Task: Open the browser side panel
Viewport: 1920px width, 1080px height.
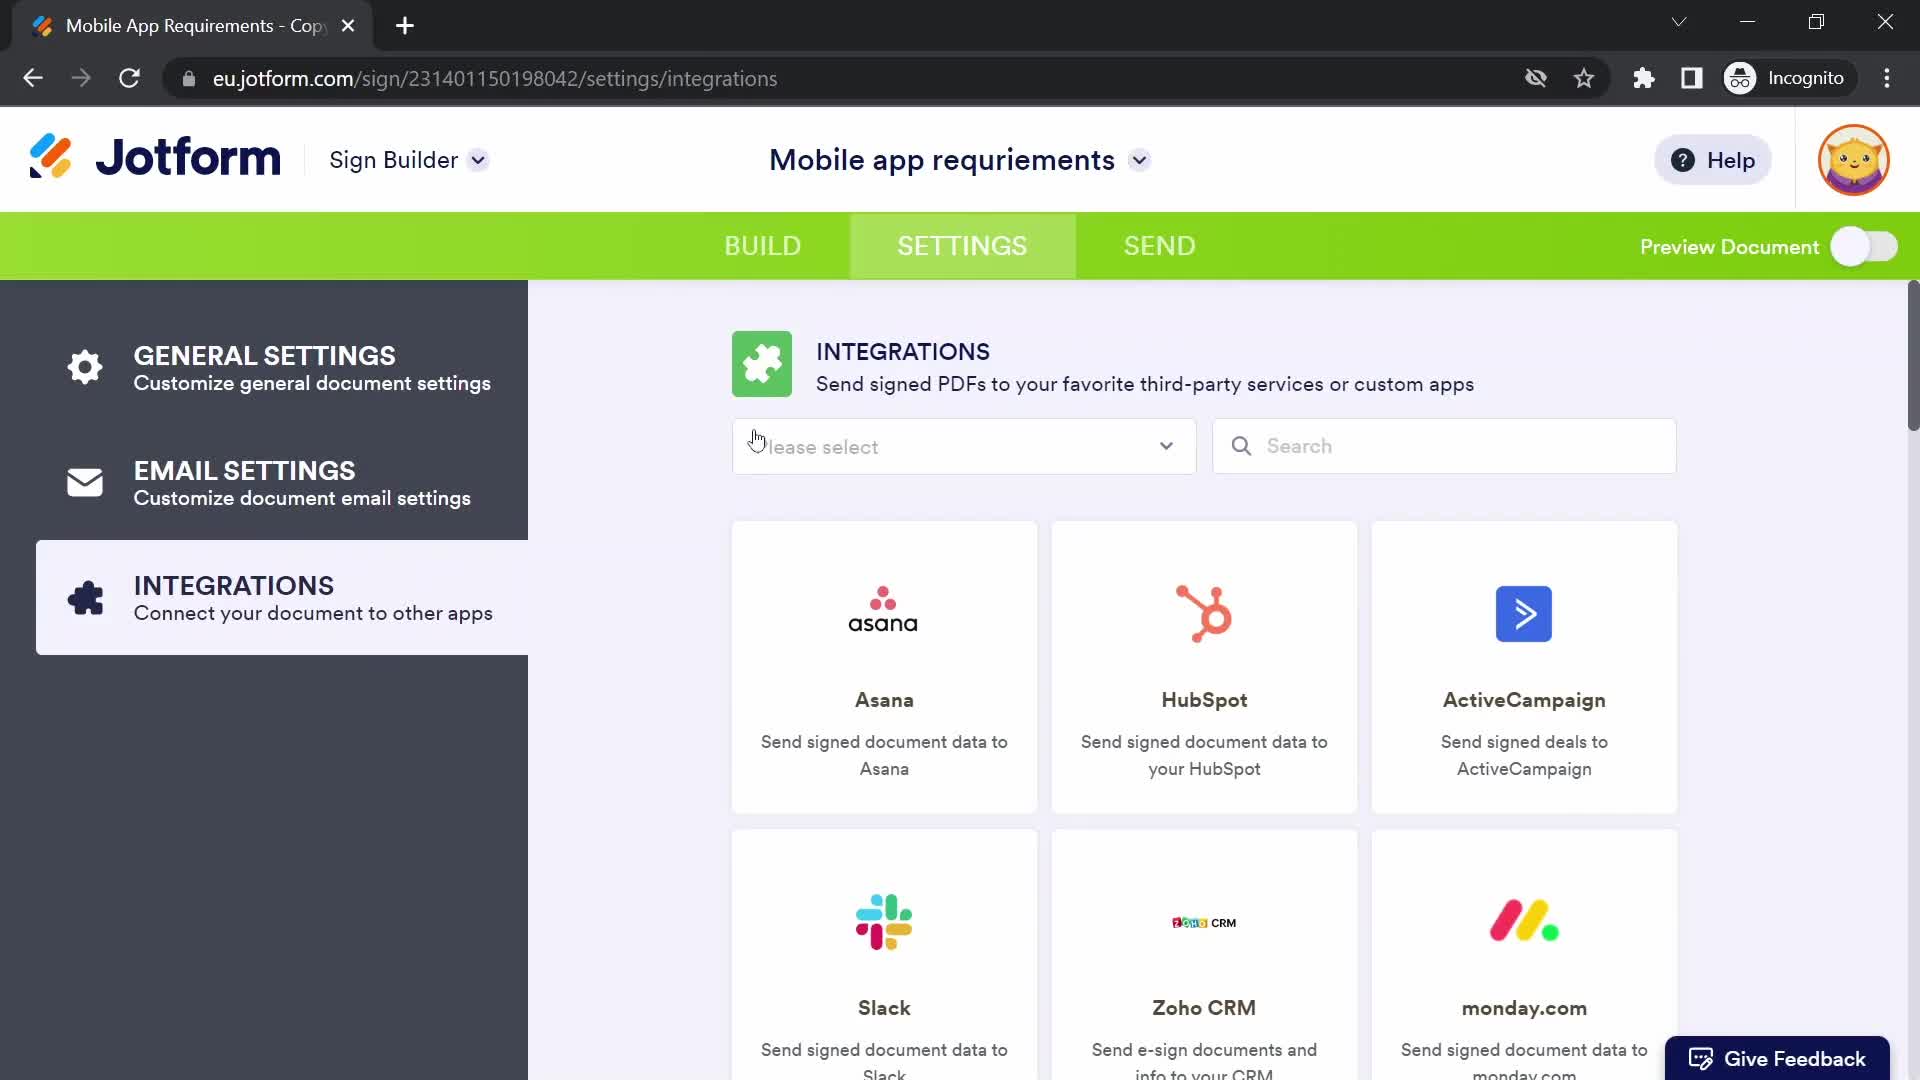Action: [1691, 78]
